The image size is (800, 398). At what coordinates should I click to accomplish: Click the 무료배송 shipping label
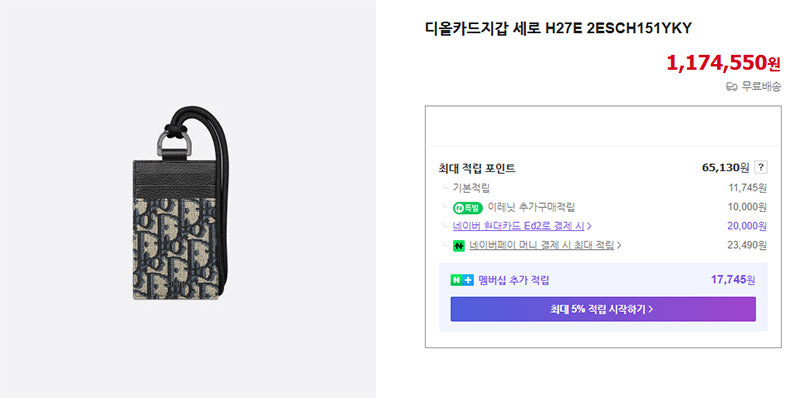pos(761,87)
